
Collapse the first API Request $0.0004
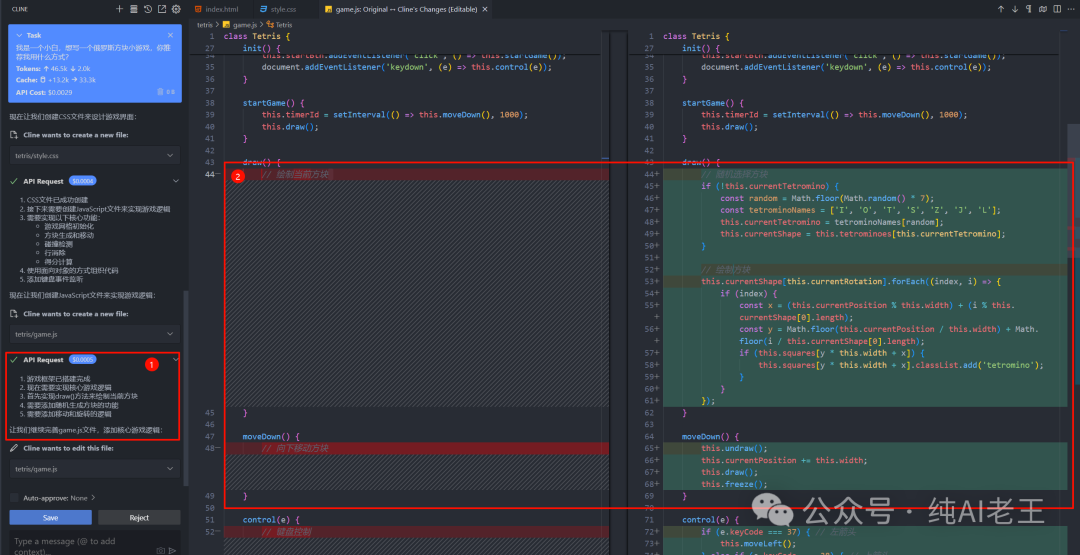(176, 181)
